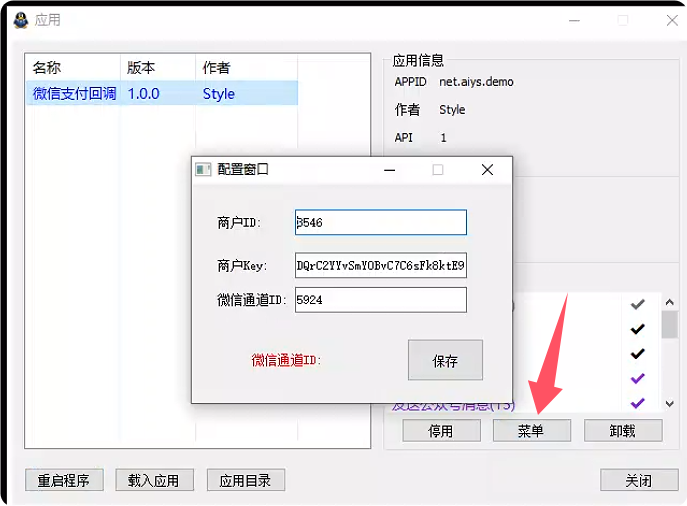Click the 版本 column header
Screen dimensions: 687x506
158,67
